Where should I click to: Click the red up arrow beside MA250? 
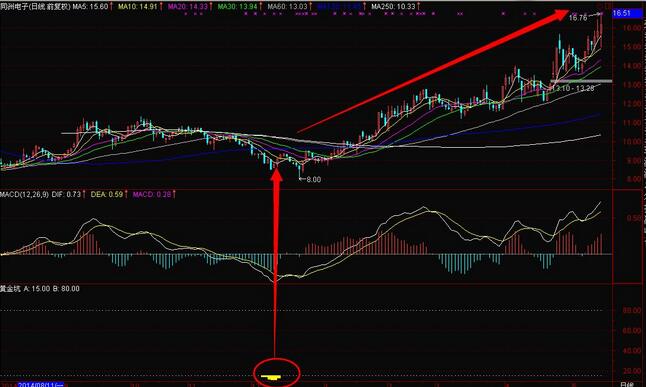pyautogui.click(x=418, y=7)
